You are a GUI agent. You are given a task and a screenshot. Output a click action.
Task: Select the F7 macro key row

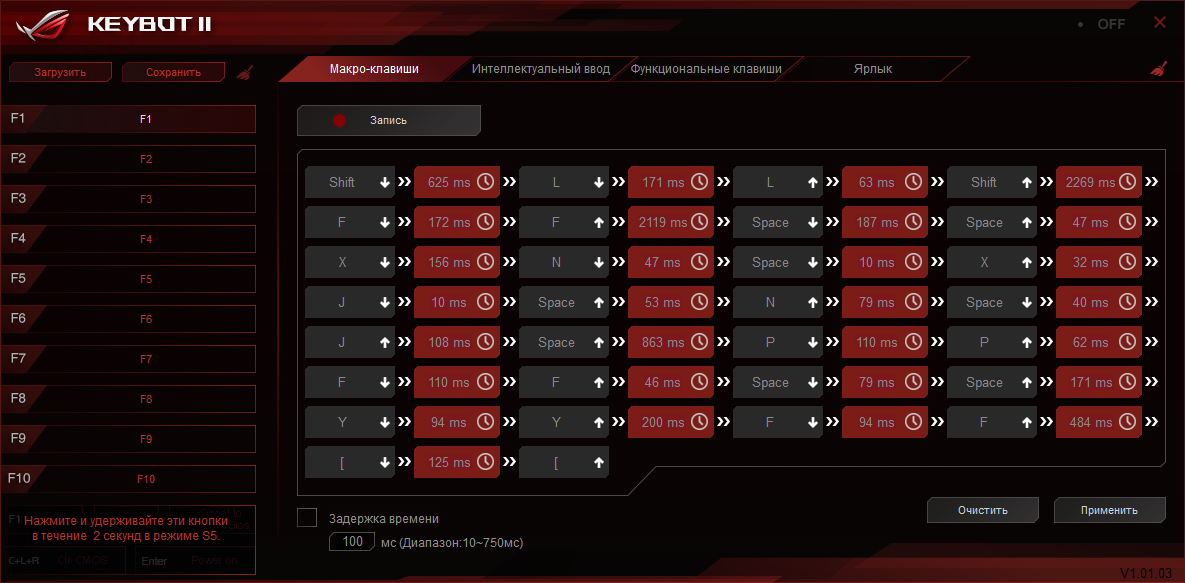click(128, 359)
